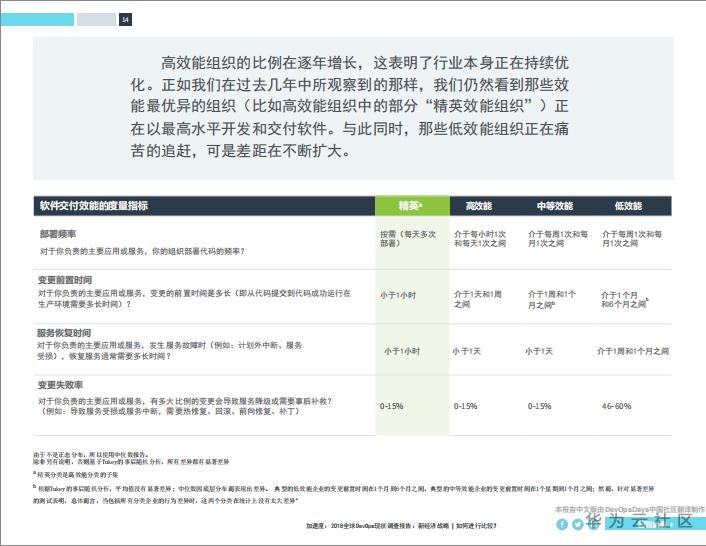The image size is (706, 546).
Task: Click footnote a about 精英分类
Action: tap(76, 474)
